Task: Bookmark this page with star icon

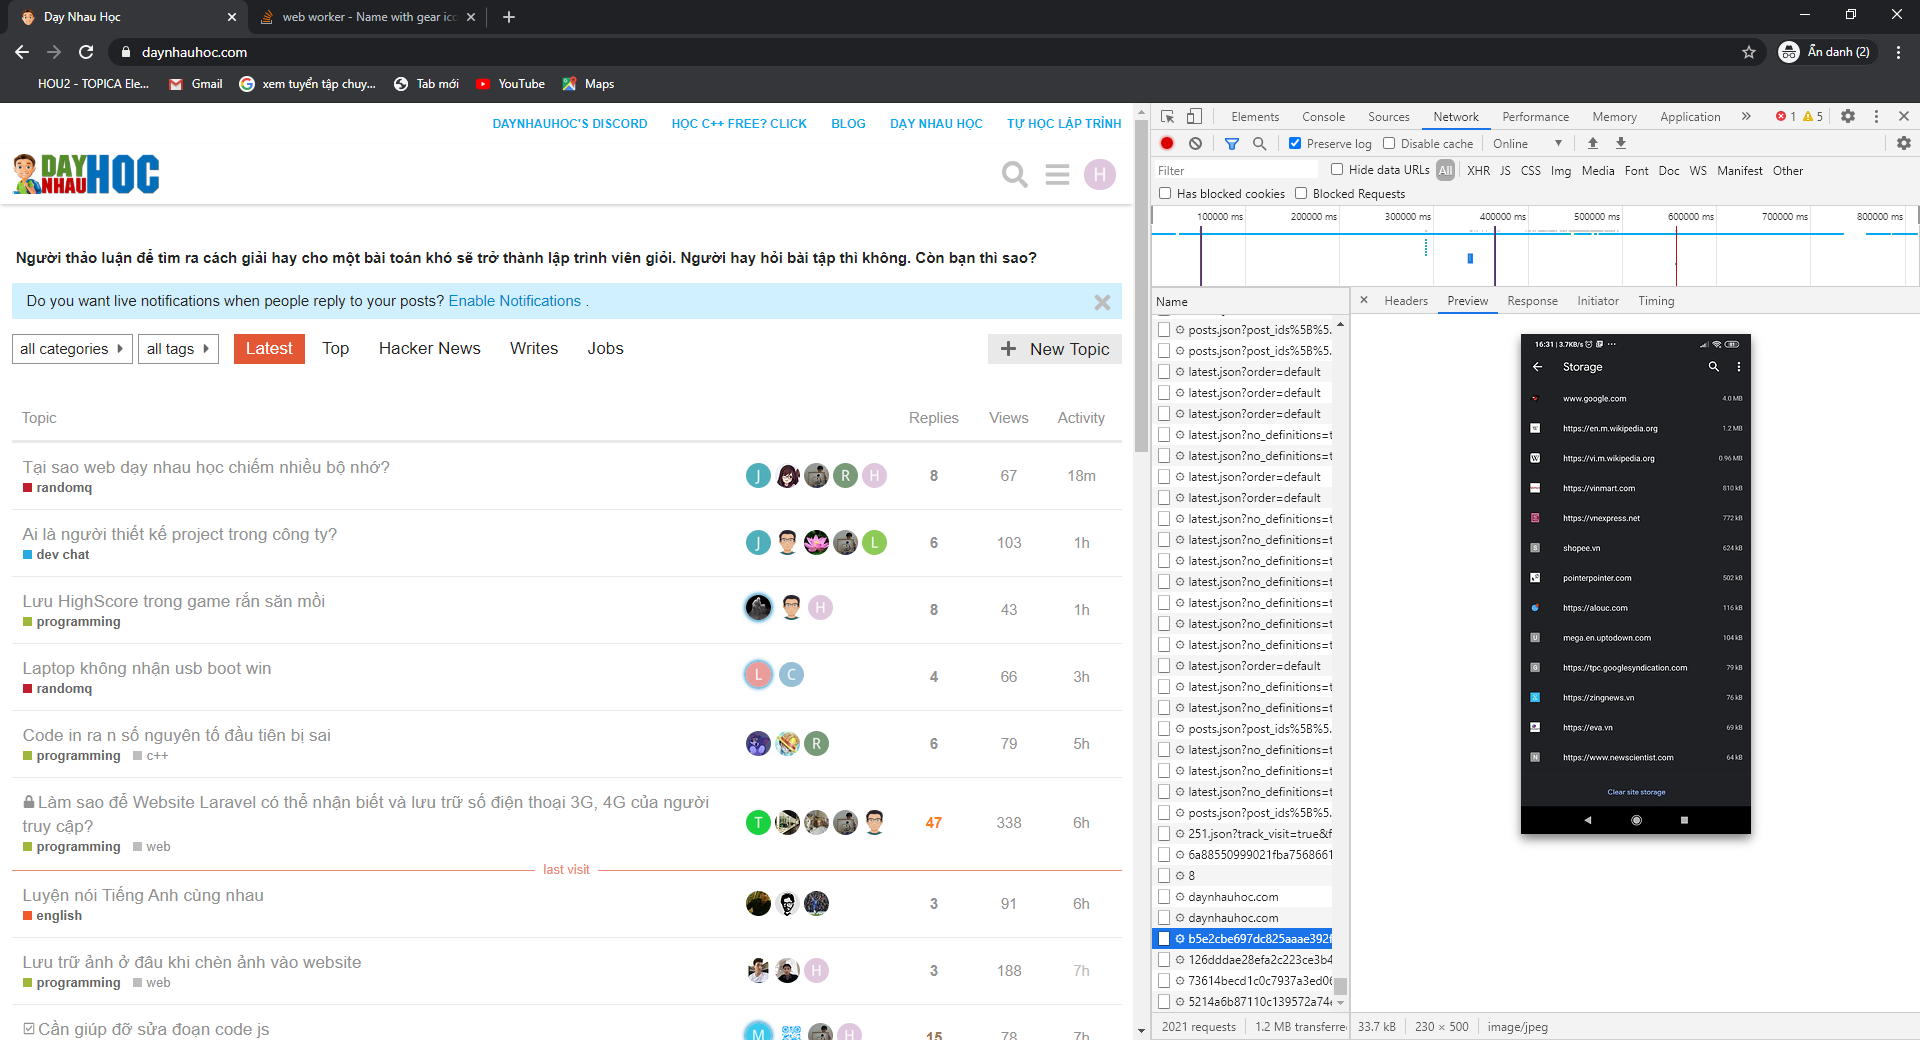Action: click(x=1749, y=52)
